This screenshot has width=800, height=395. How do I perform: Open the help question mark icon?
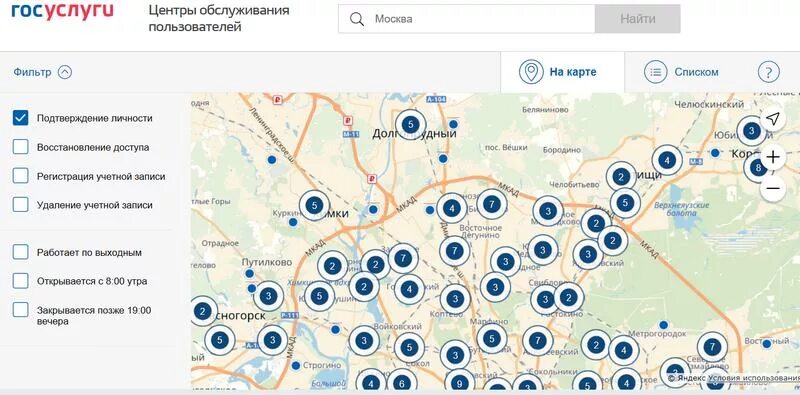click(768, 72)
